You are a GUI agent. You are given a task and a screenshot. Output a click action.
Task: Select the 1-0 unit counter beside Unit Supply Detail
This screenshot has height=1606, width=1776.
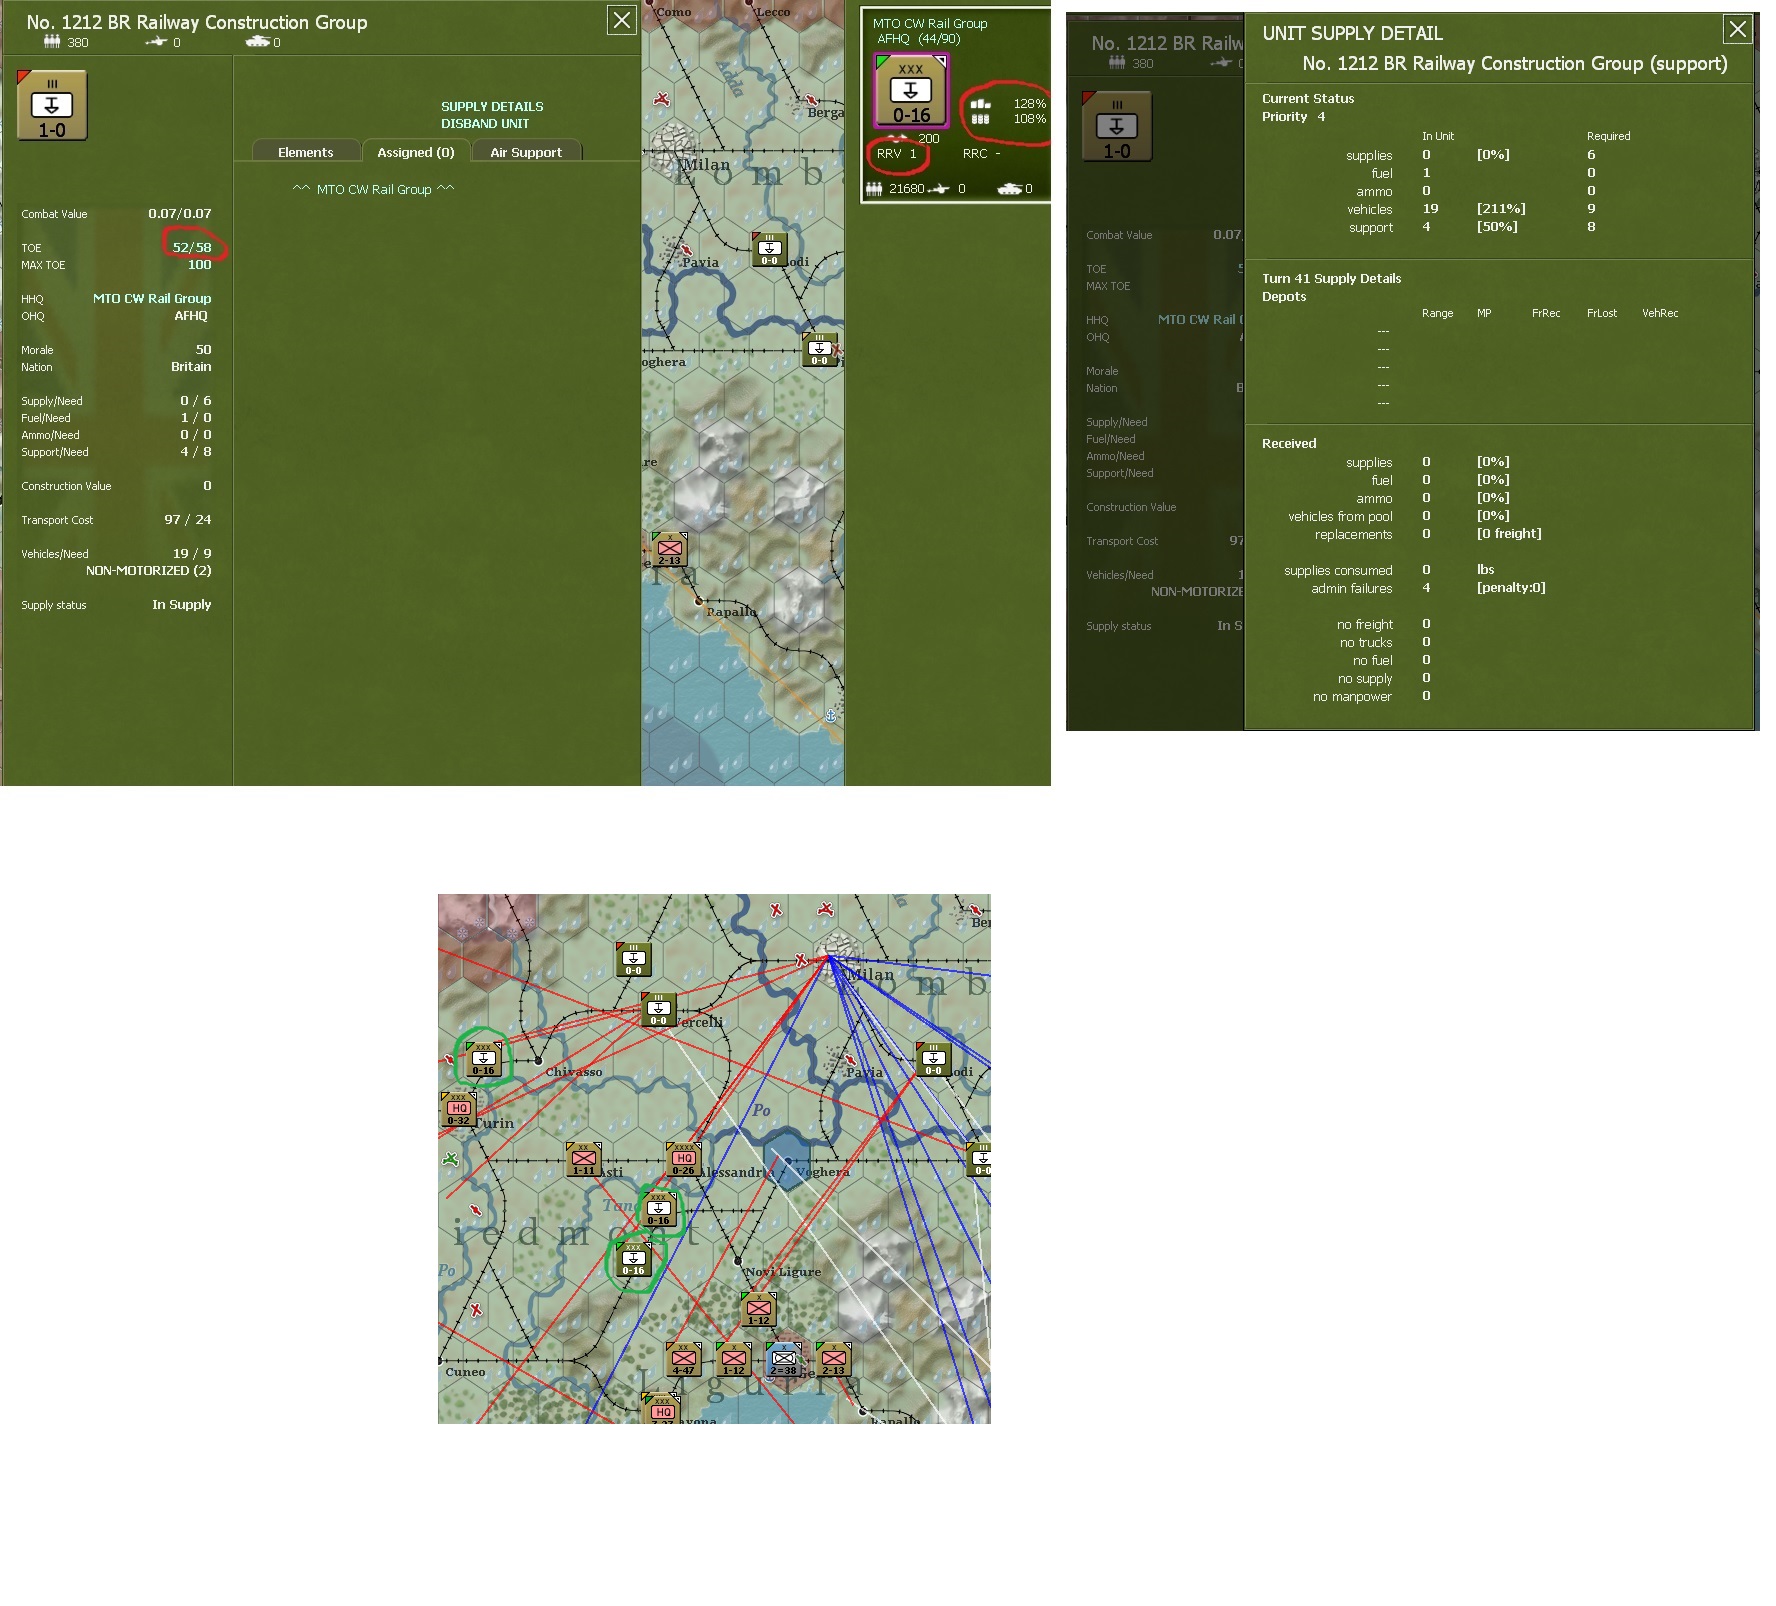coord(1117,127)
